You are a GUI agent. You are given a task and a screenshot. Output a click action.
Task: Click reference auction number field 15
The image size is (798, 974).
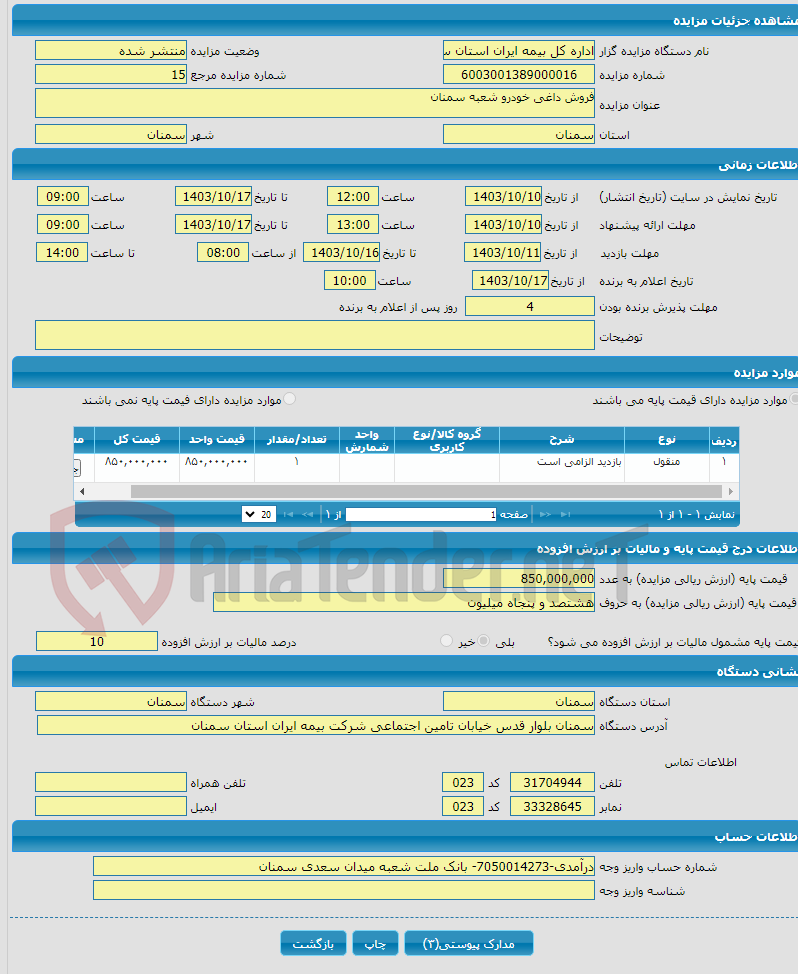[111, 75]
